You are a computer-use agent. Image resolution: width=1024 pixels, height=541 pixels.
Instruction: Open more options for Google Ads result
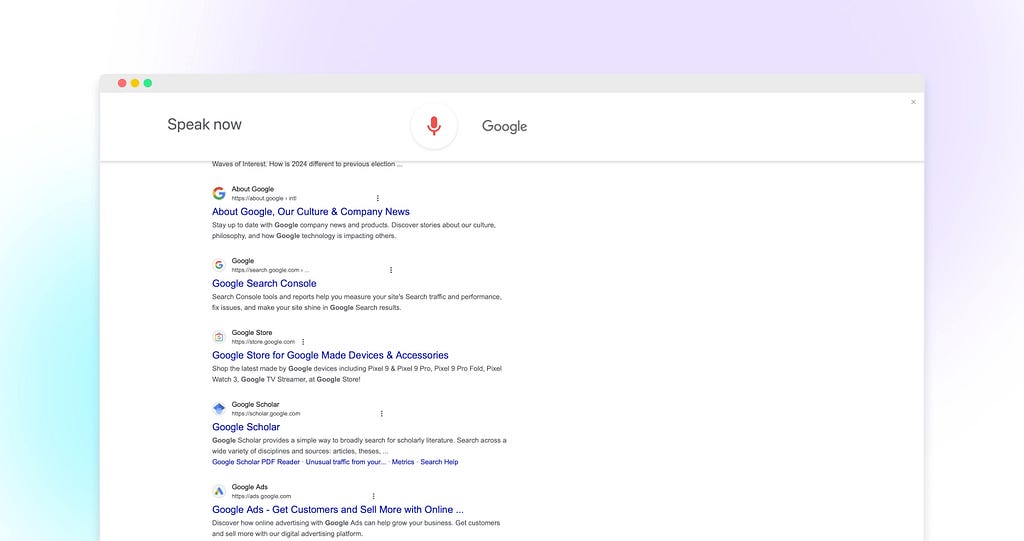click(x=374, y=496)
